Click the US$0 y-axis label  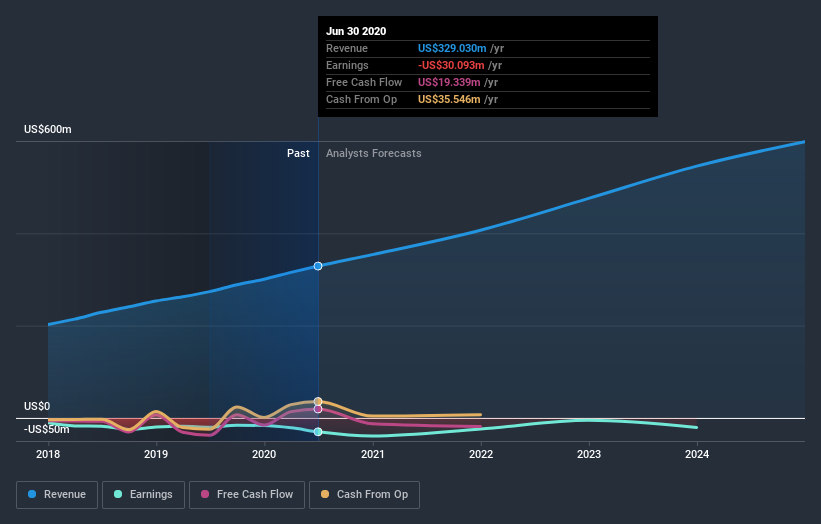[x=37, y=406]
